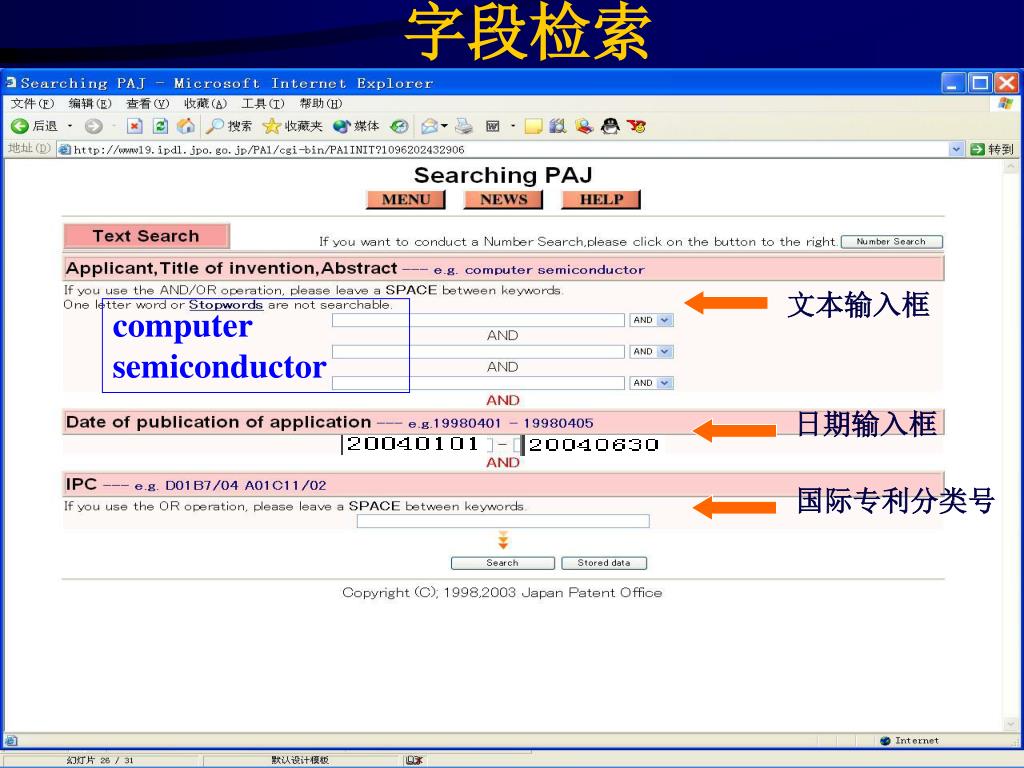The image size is (1024, 768).
Task: Open the 媒体 media pane
Action: (356, 126)
